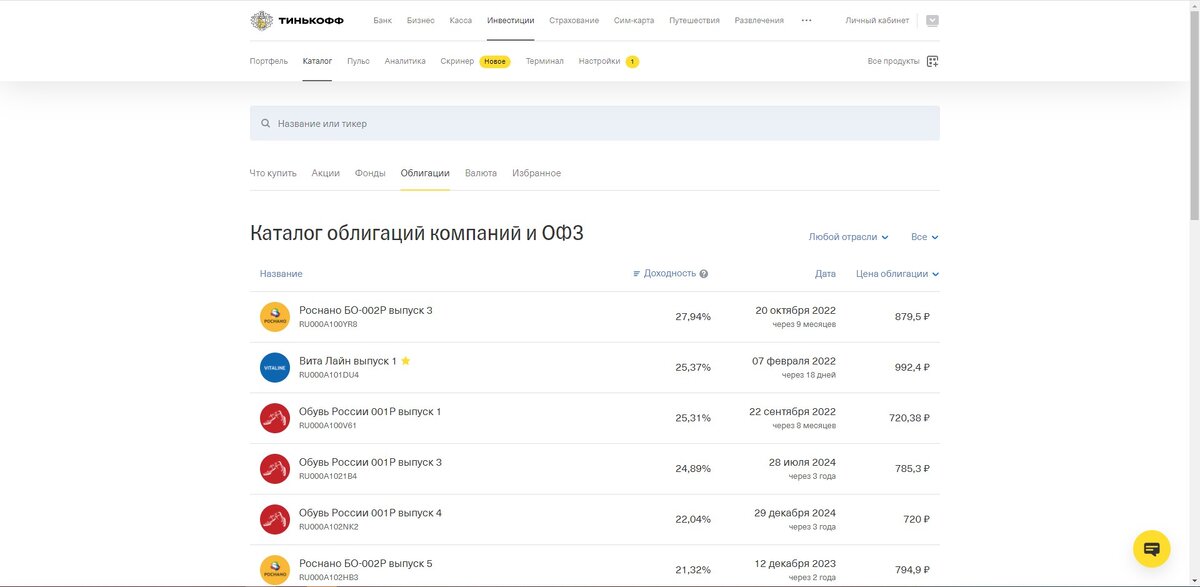Click the Все продукты link

893,61
